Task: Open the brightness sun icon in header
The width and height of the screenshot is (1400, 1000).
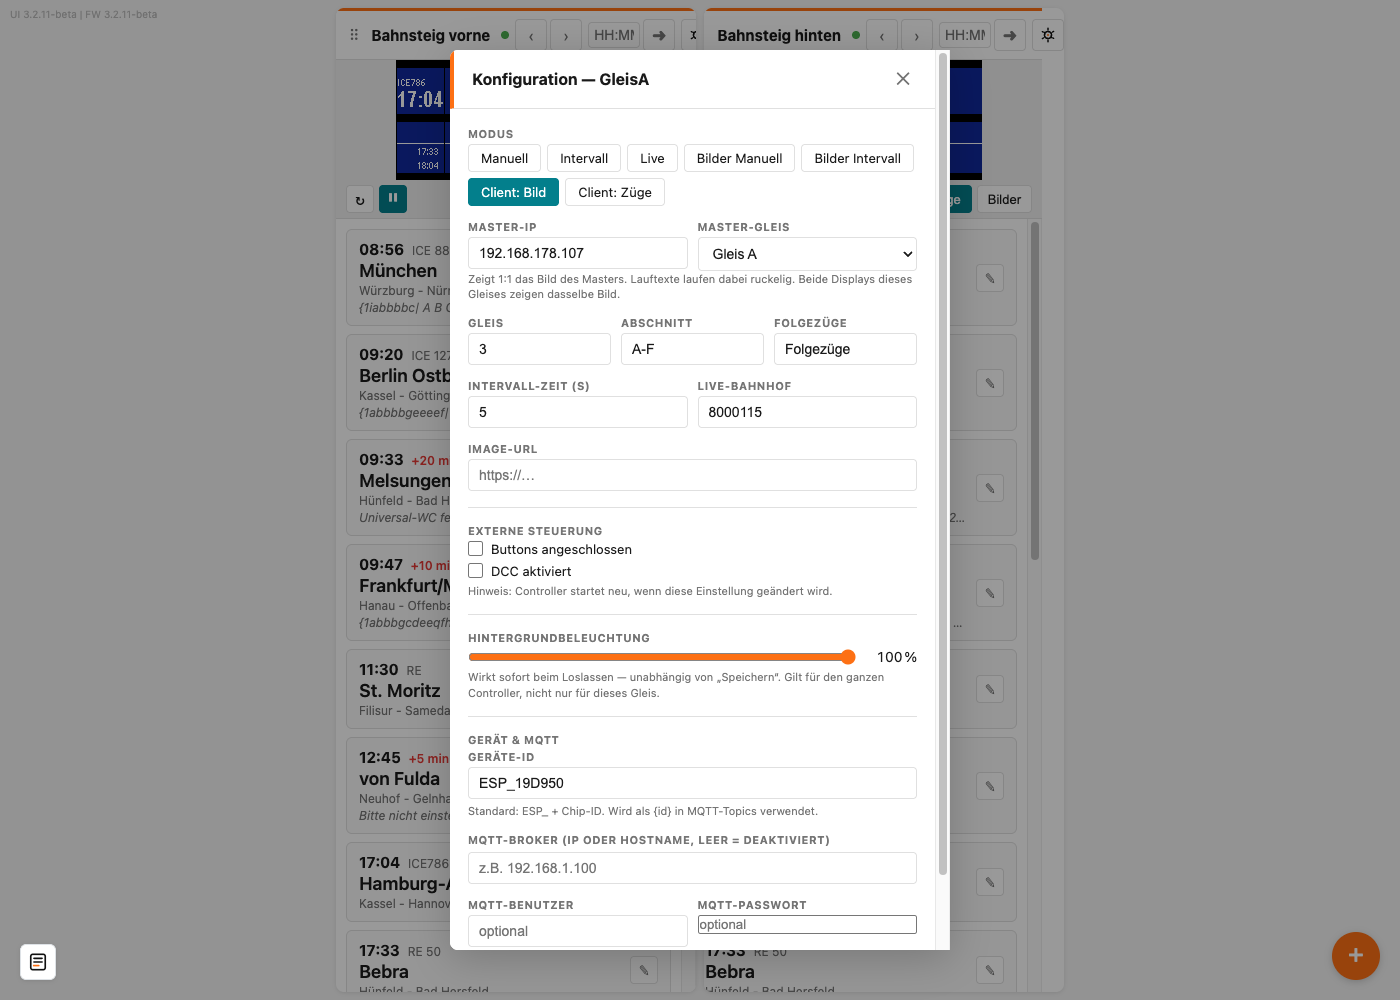Action: coord(1048,35)
